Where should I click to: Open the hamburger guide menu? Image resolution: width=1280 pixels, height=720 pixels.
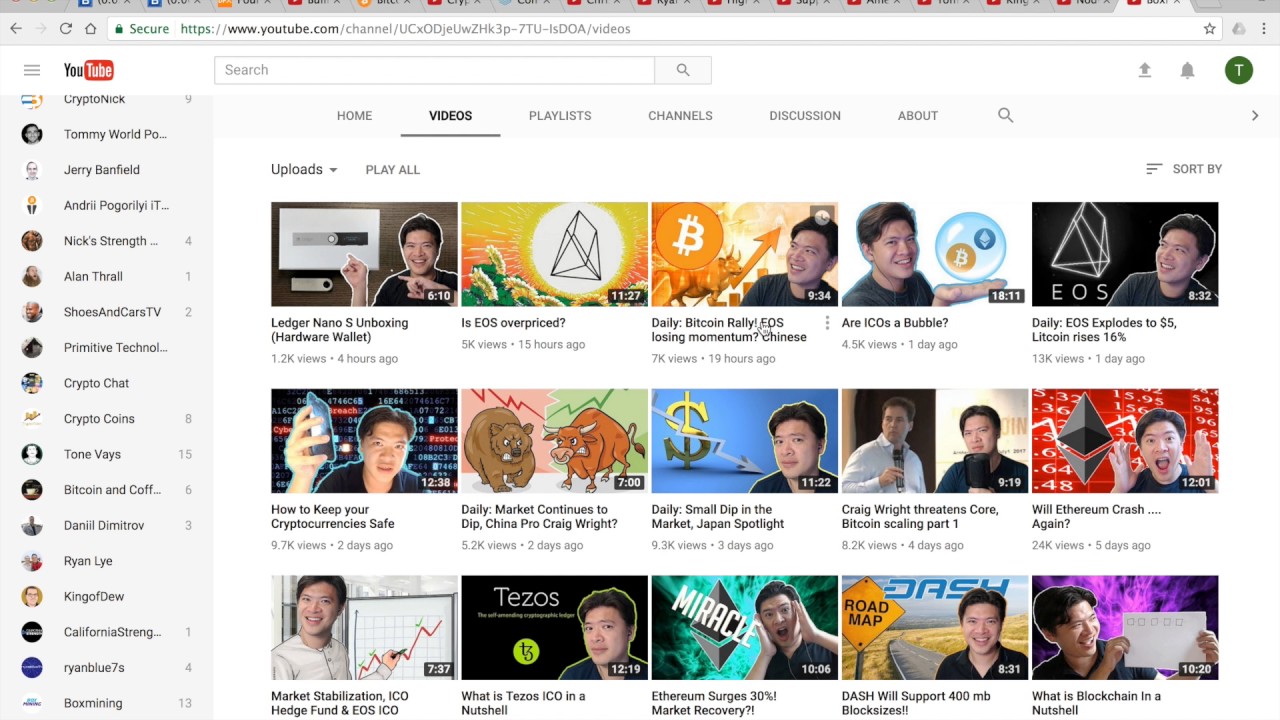coord(32,70)
